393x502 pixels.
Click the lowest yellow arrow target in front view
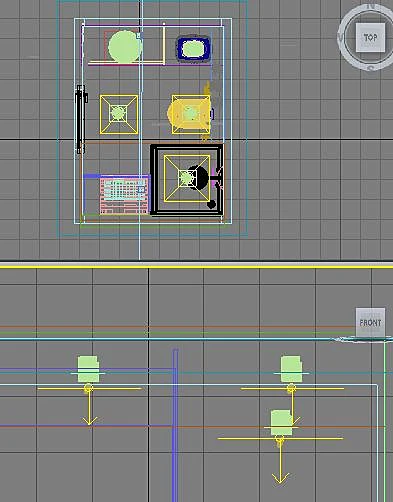[280, 479]
